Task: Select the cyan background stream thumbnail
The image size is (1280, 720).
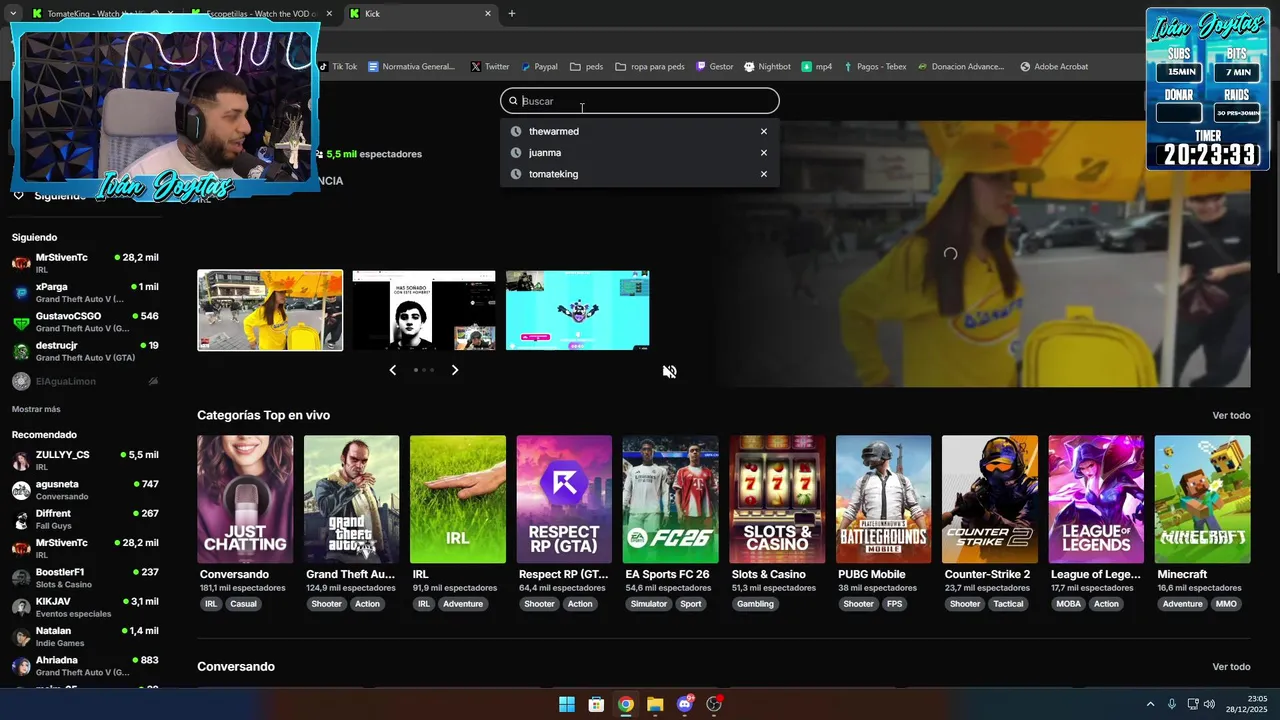Action: click(578, 310)
